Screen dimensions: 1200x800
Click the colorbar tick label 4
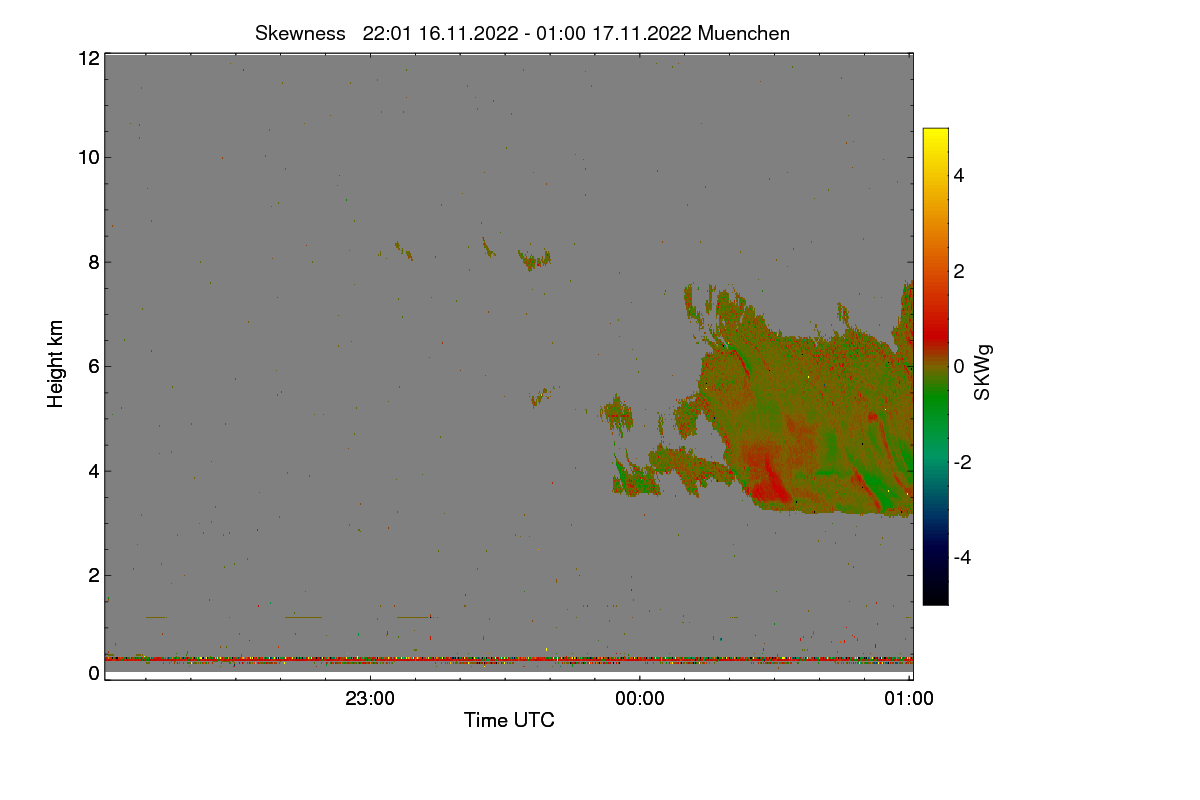click(959, 175)
